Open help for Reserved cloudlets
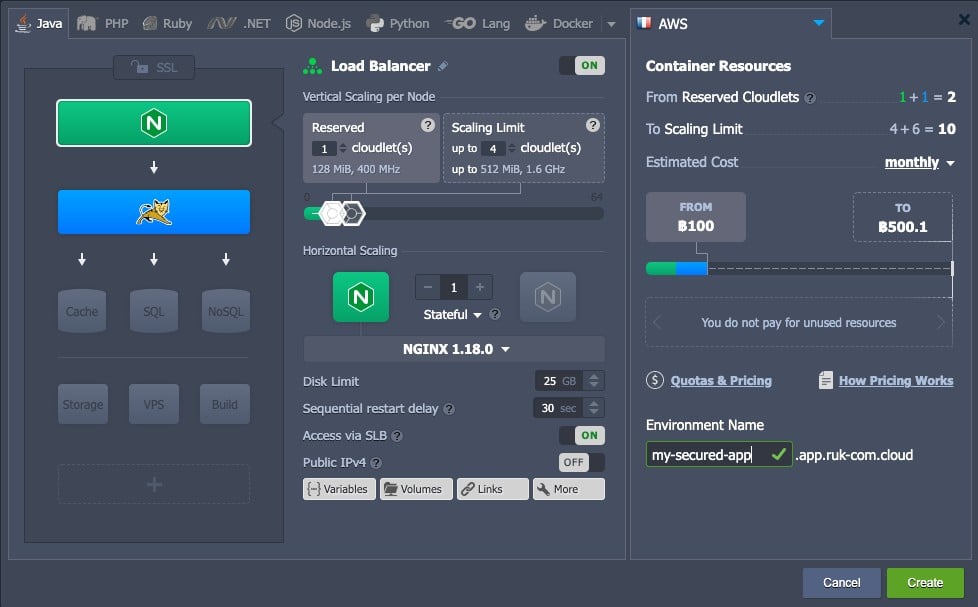The image size is (978, 607). [427, 125]
